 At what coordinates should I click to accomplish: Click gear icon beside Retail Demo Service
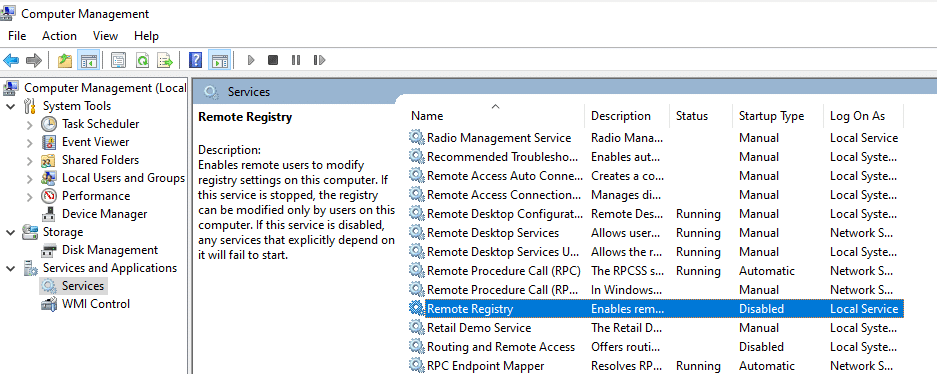416,327
